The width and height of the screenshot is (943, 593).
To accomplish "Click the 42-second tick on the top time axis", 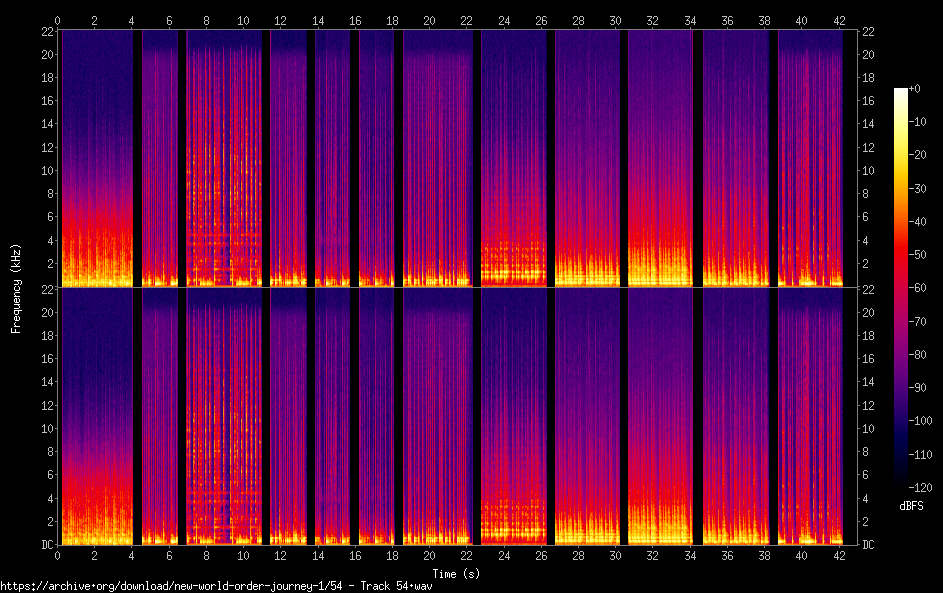I will tap(838, 19).
